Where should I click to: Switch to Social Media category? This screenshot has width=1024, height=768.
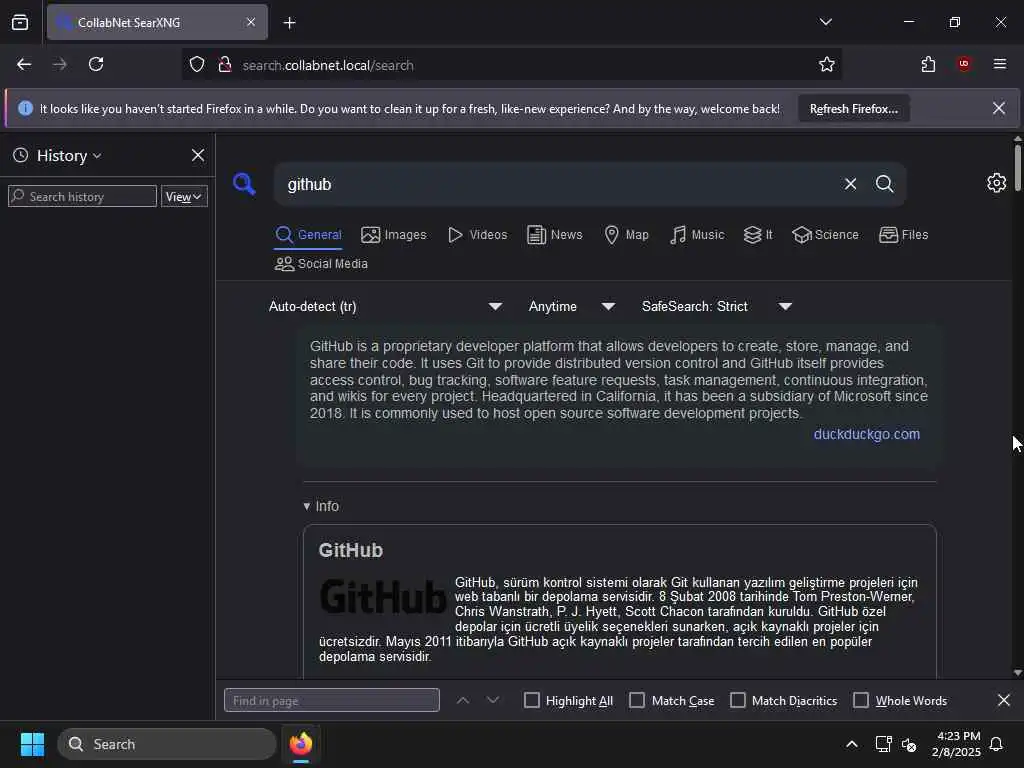tap(321, 264)
